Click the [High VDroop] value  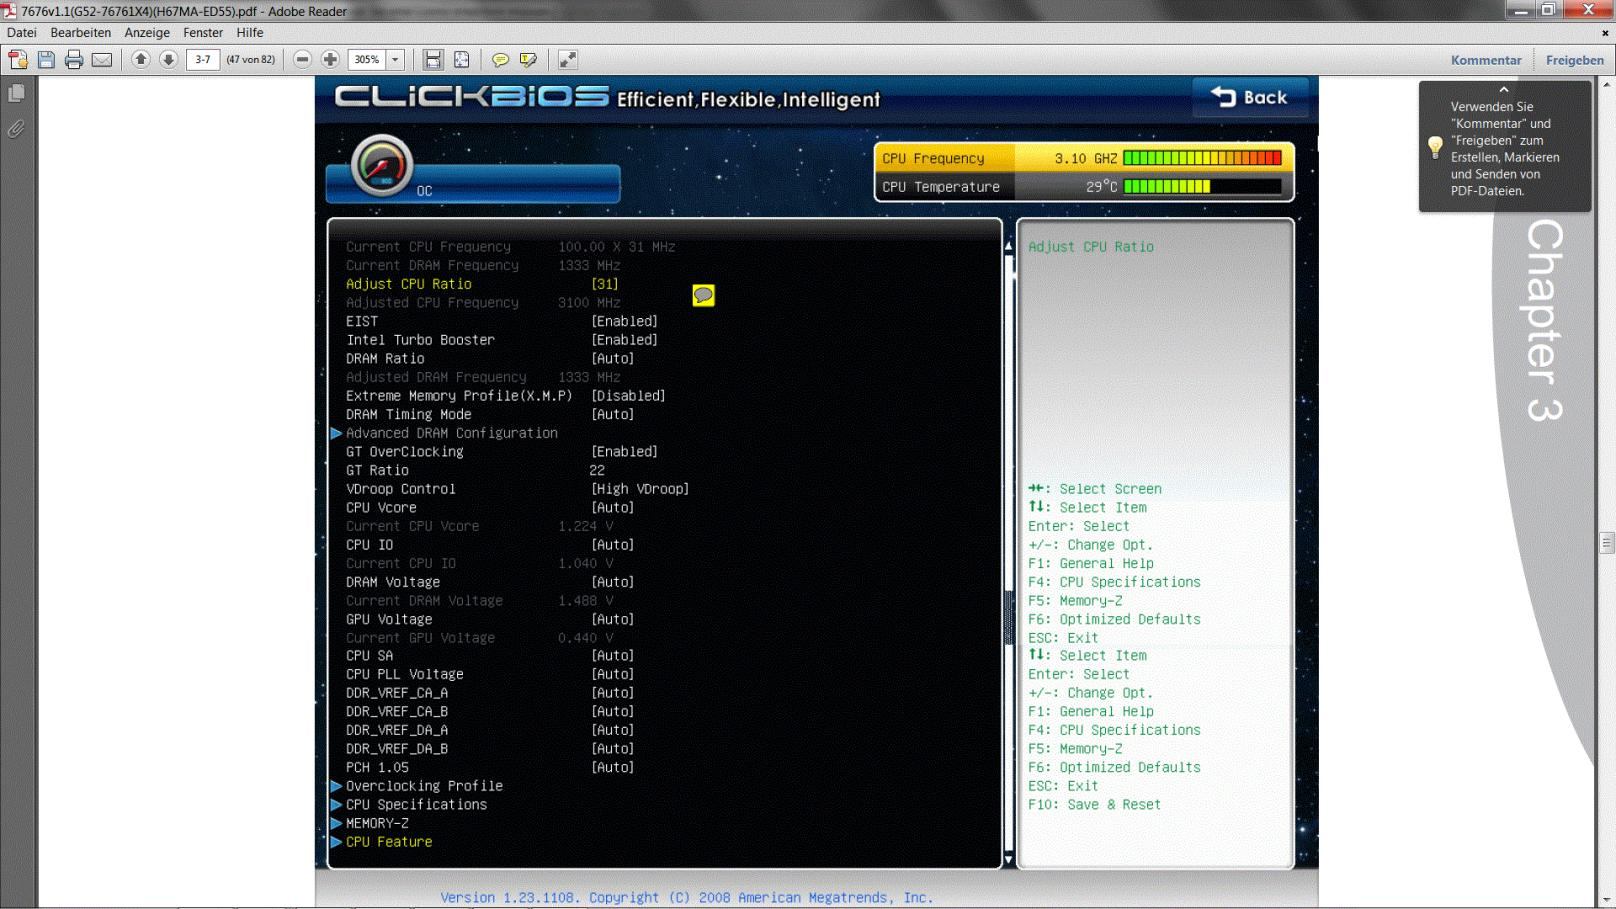[x=640, y=489]
